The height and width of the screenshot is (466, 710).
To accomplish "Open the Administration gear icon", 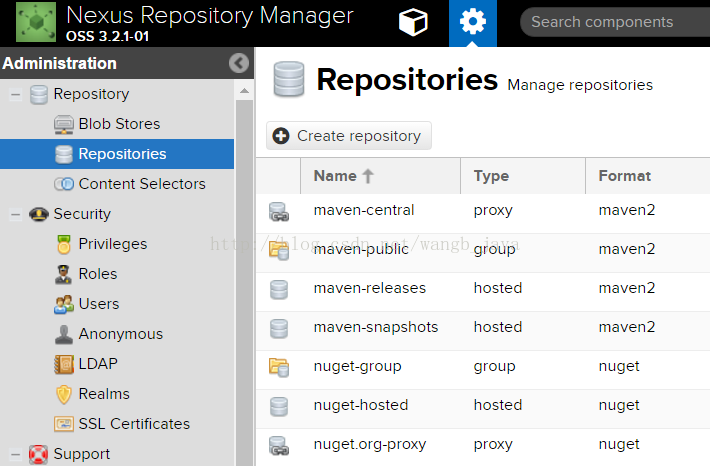I will [473, 21].
